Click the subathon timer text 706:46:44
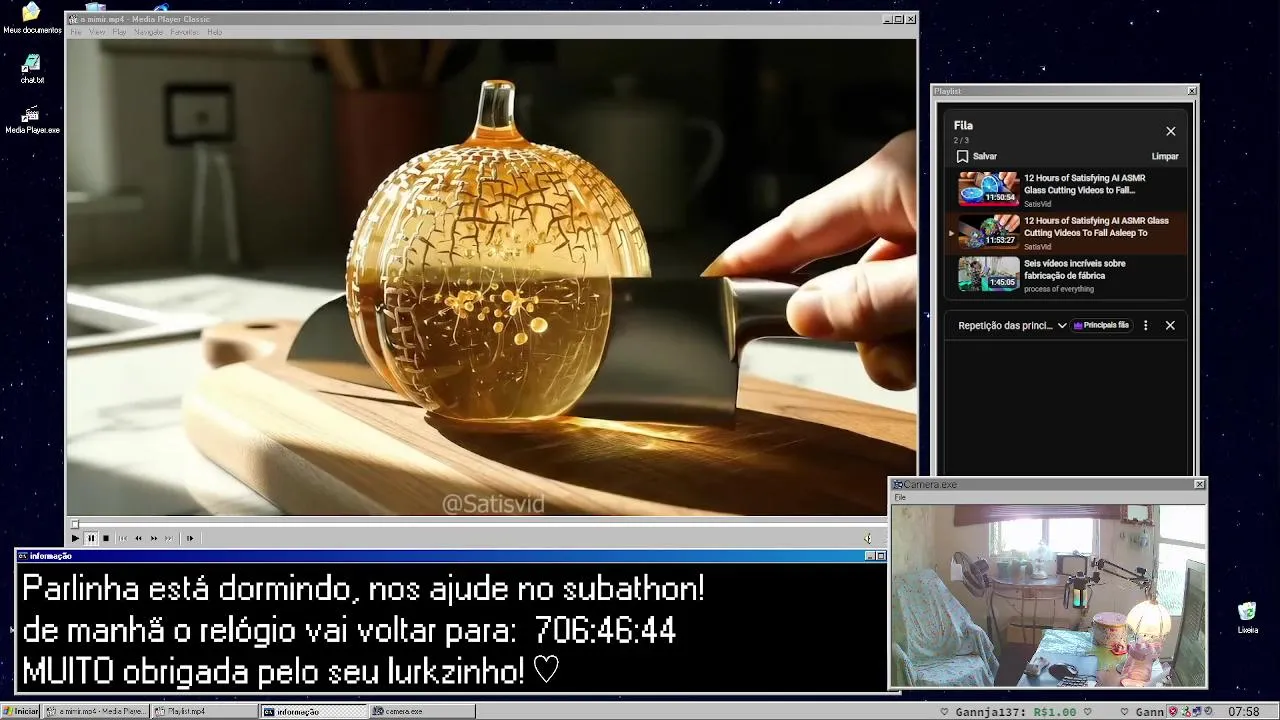 coord(605,631)
